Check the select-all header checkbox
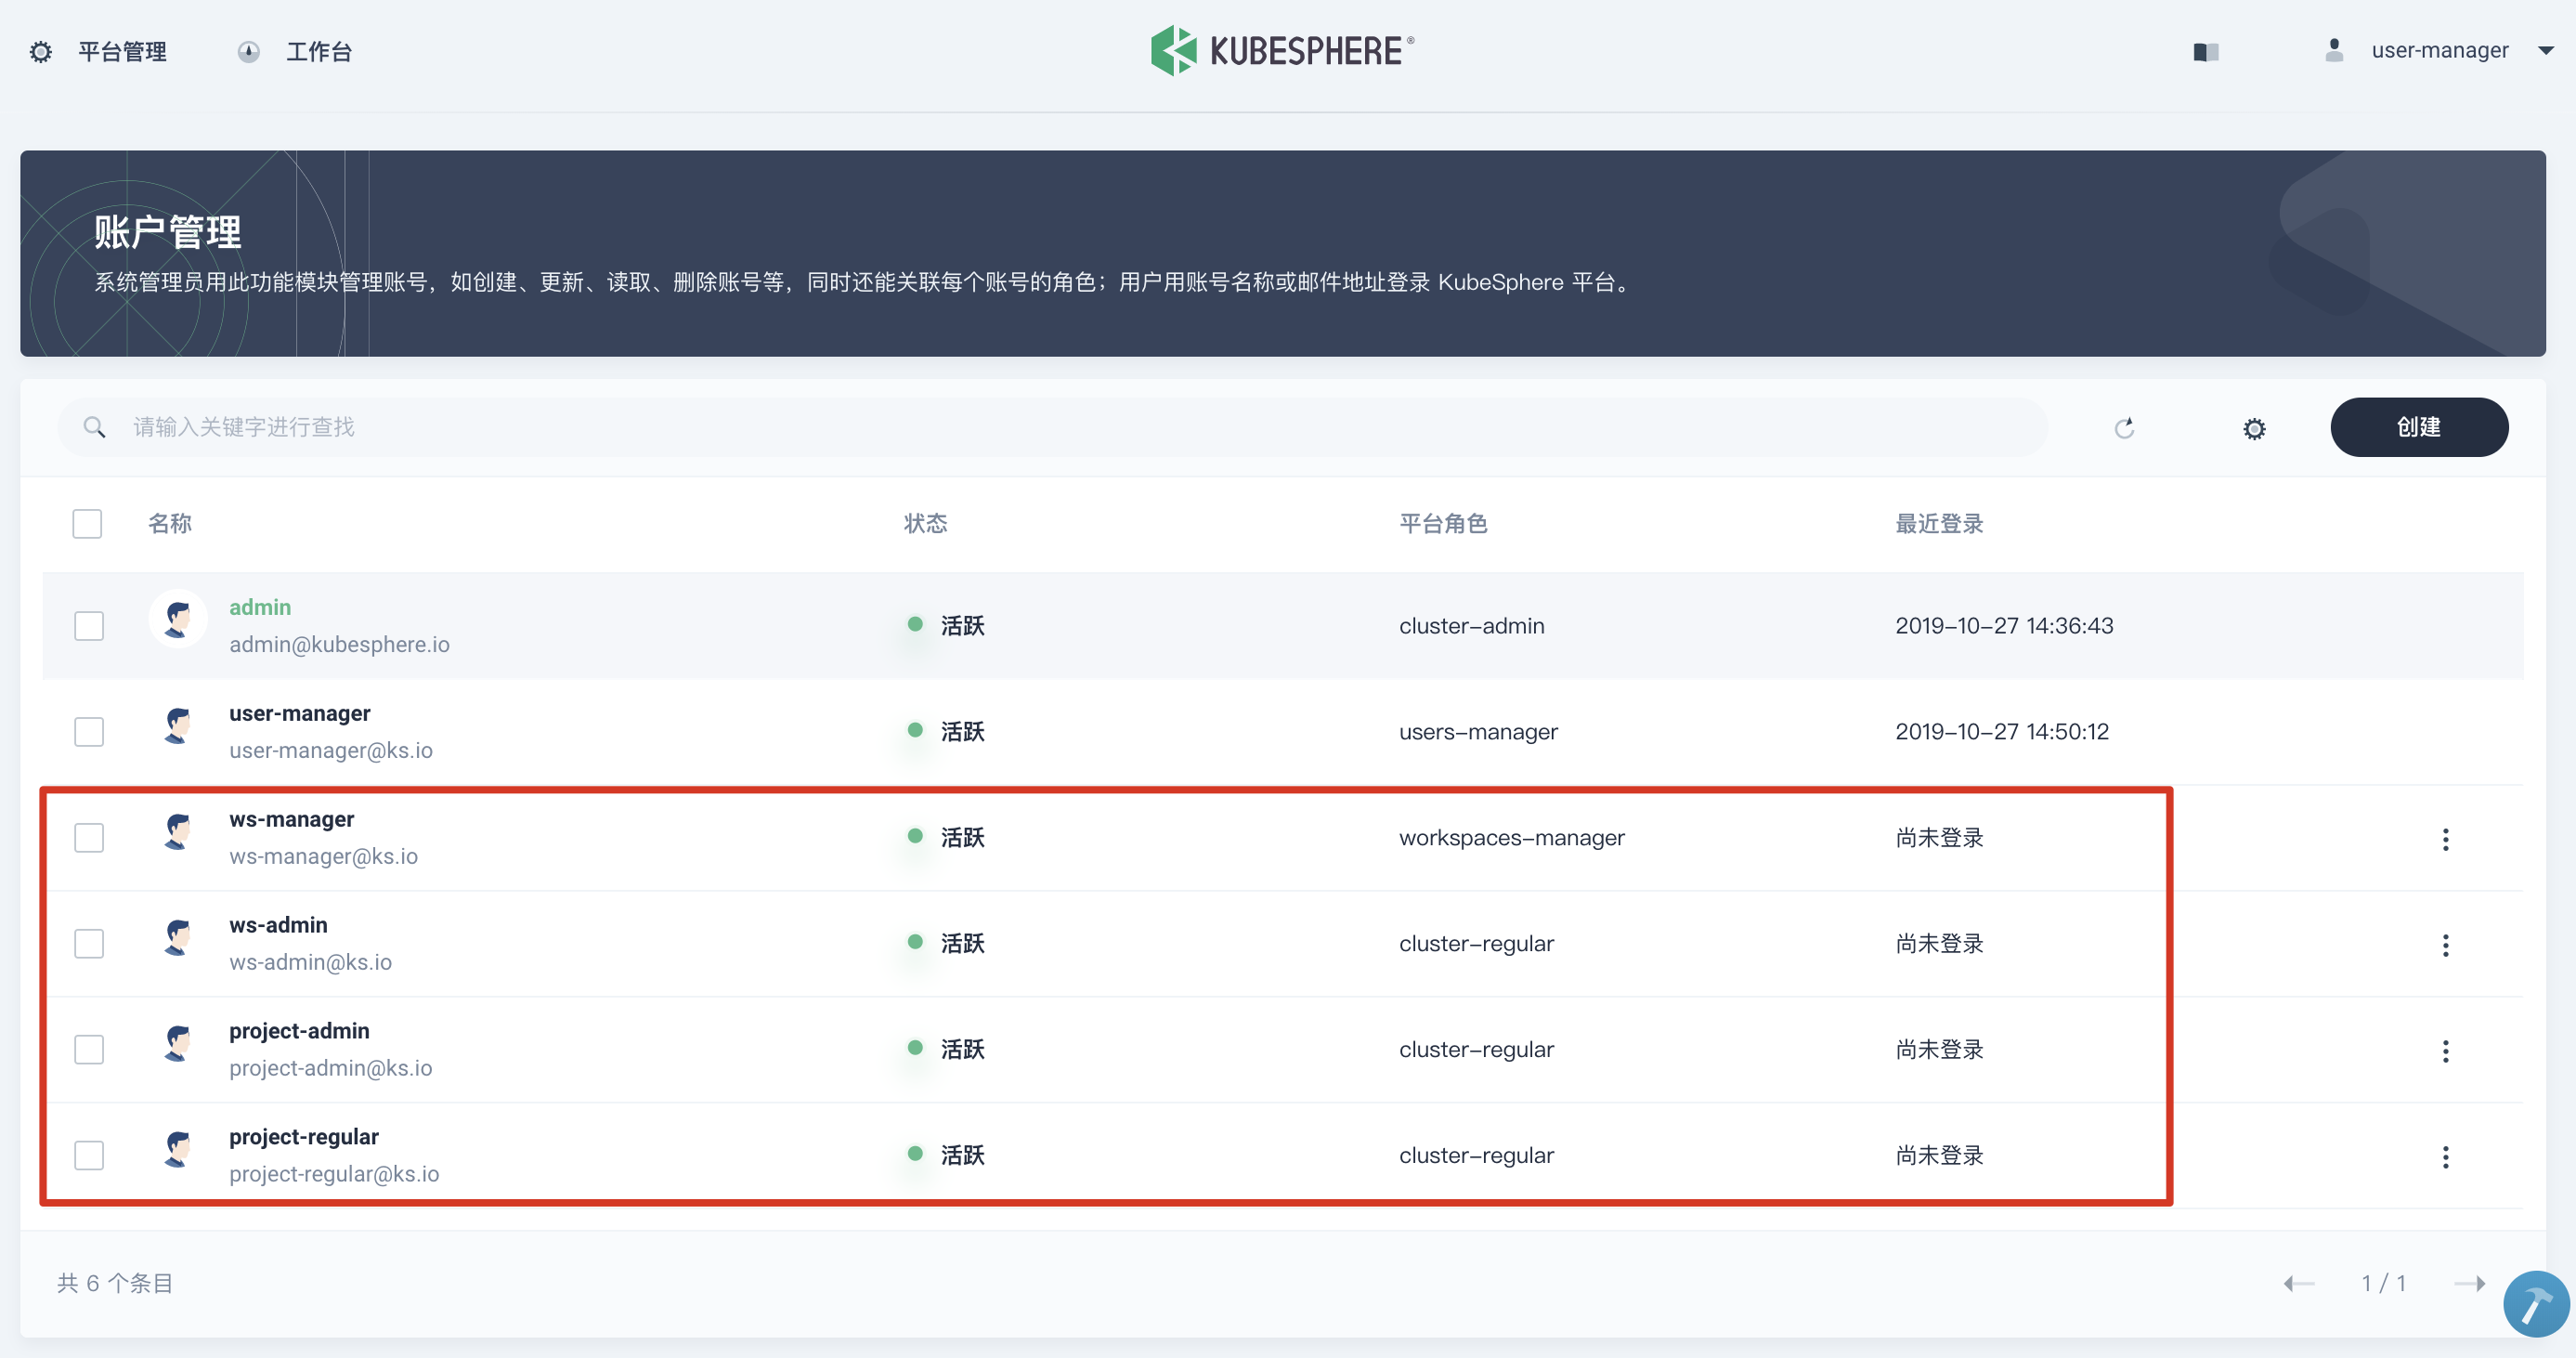2576x1358 pixels. [88, 523]
